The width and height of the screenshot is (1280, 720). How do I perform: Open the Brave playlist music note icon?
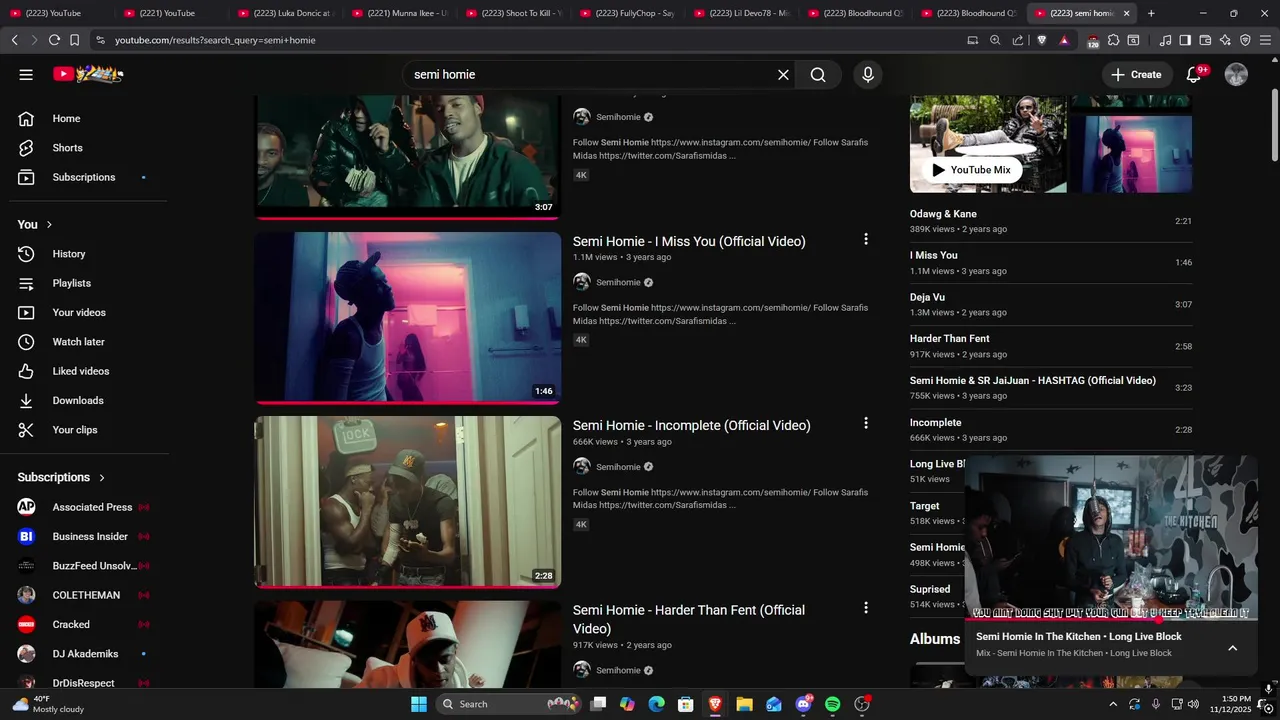pyautogui.click(x=1165, y=40)
